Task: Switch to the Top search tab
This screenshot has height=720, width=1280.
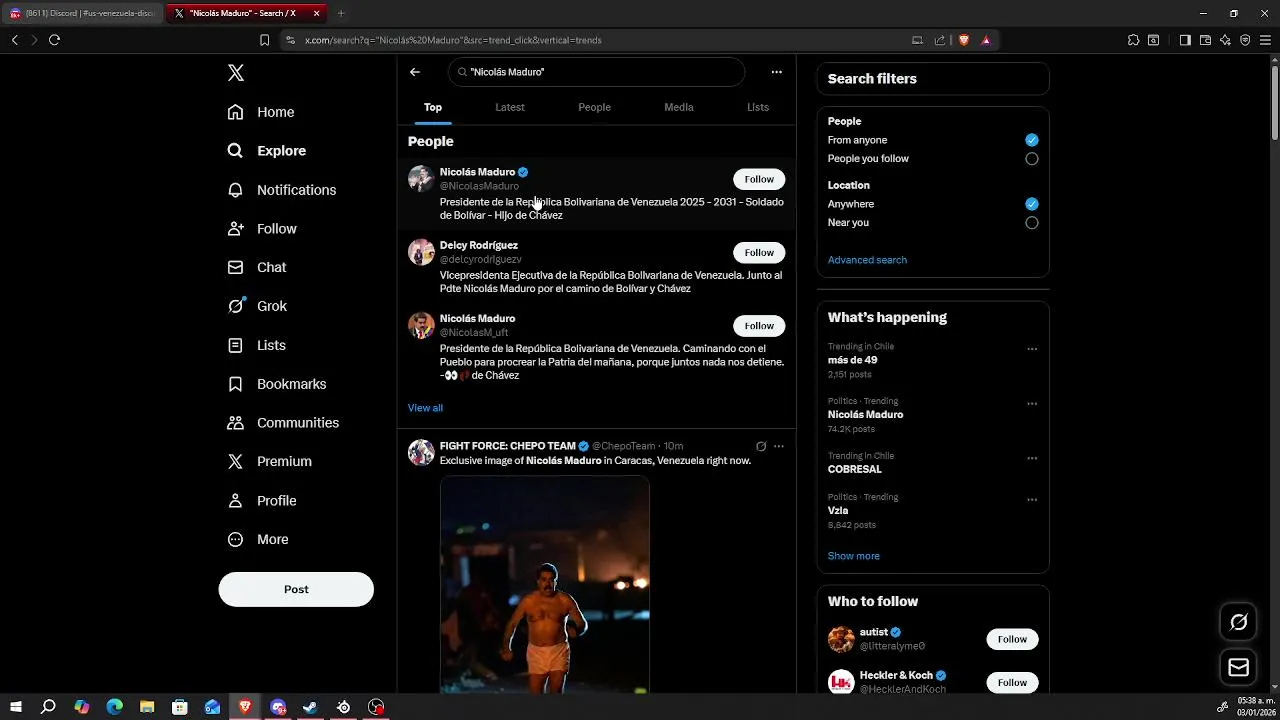Action: pos(433,107)
